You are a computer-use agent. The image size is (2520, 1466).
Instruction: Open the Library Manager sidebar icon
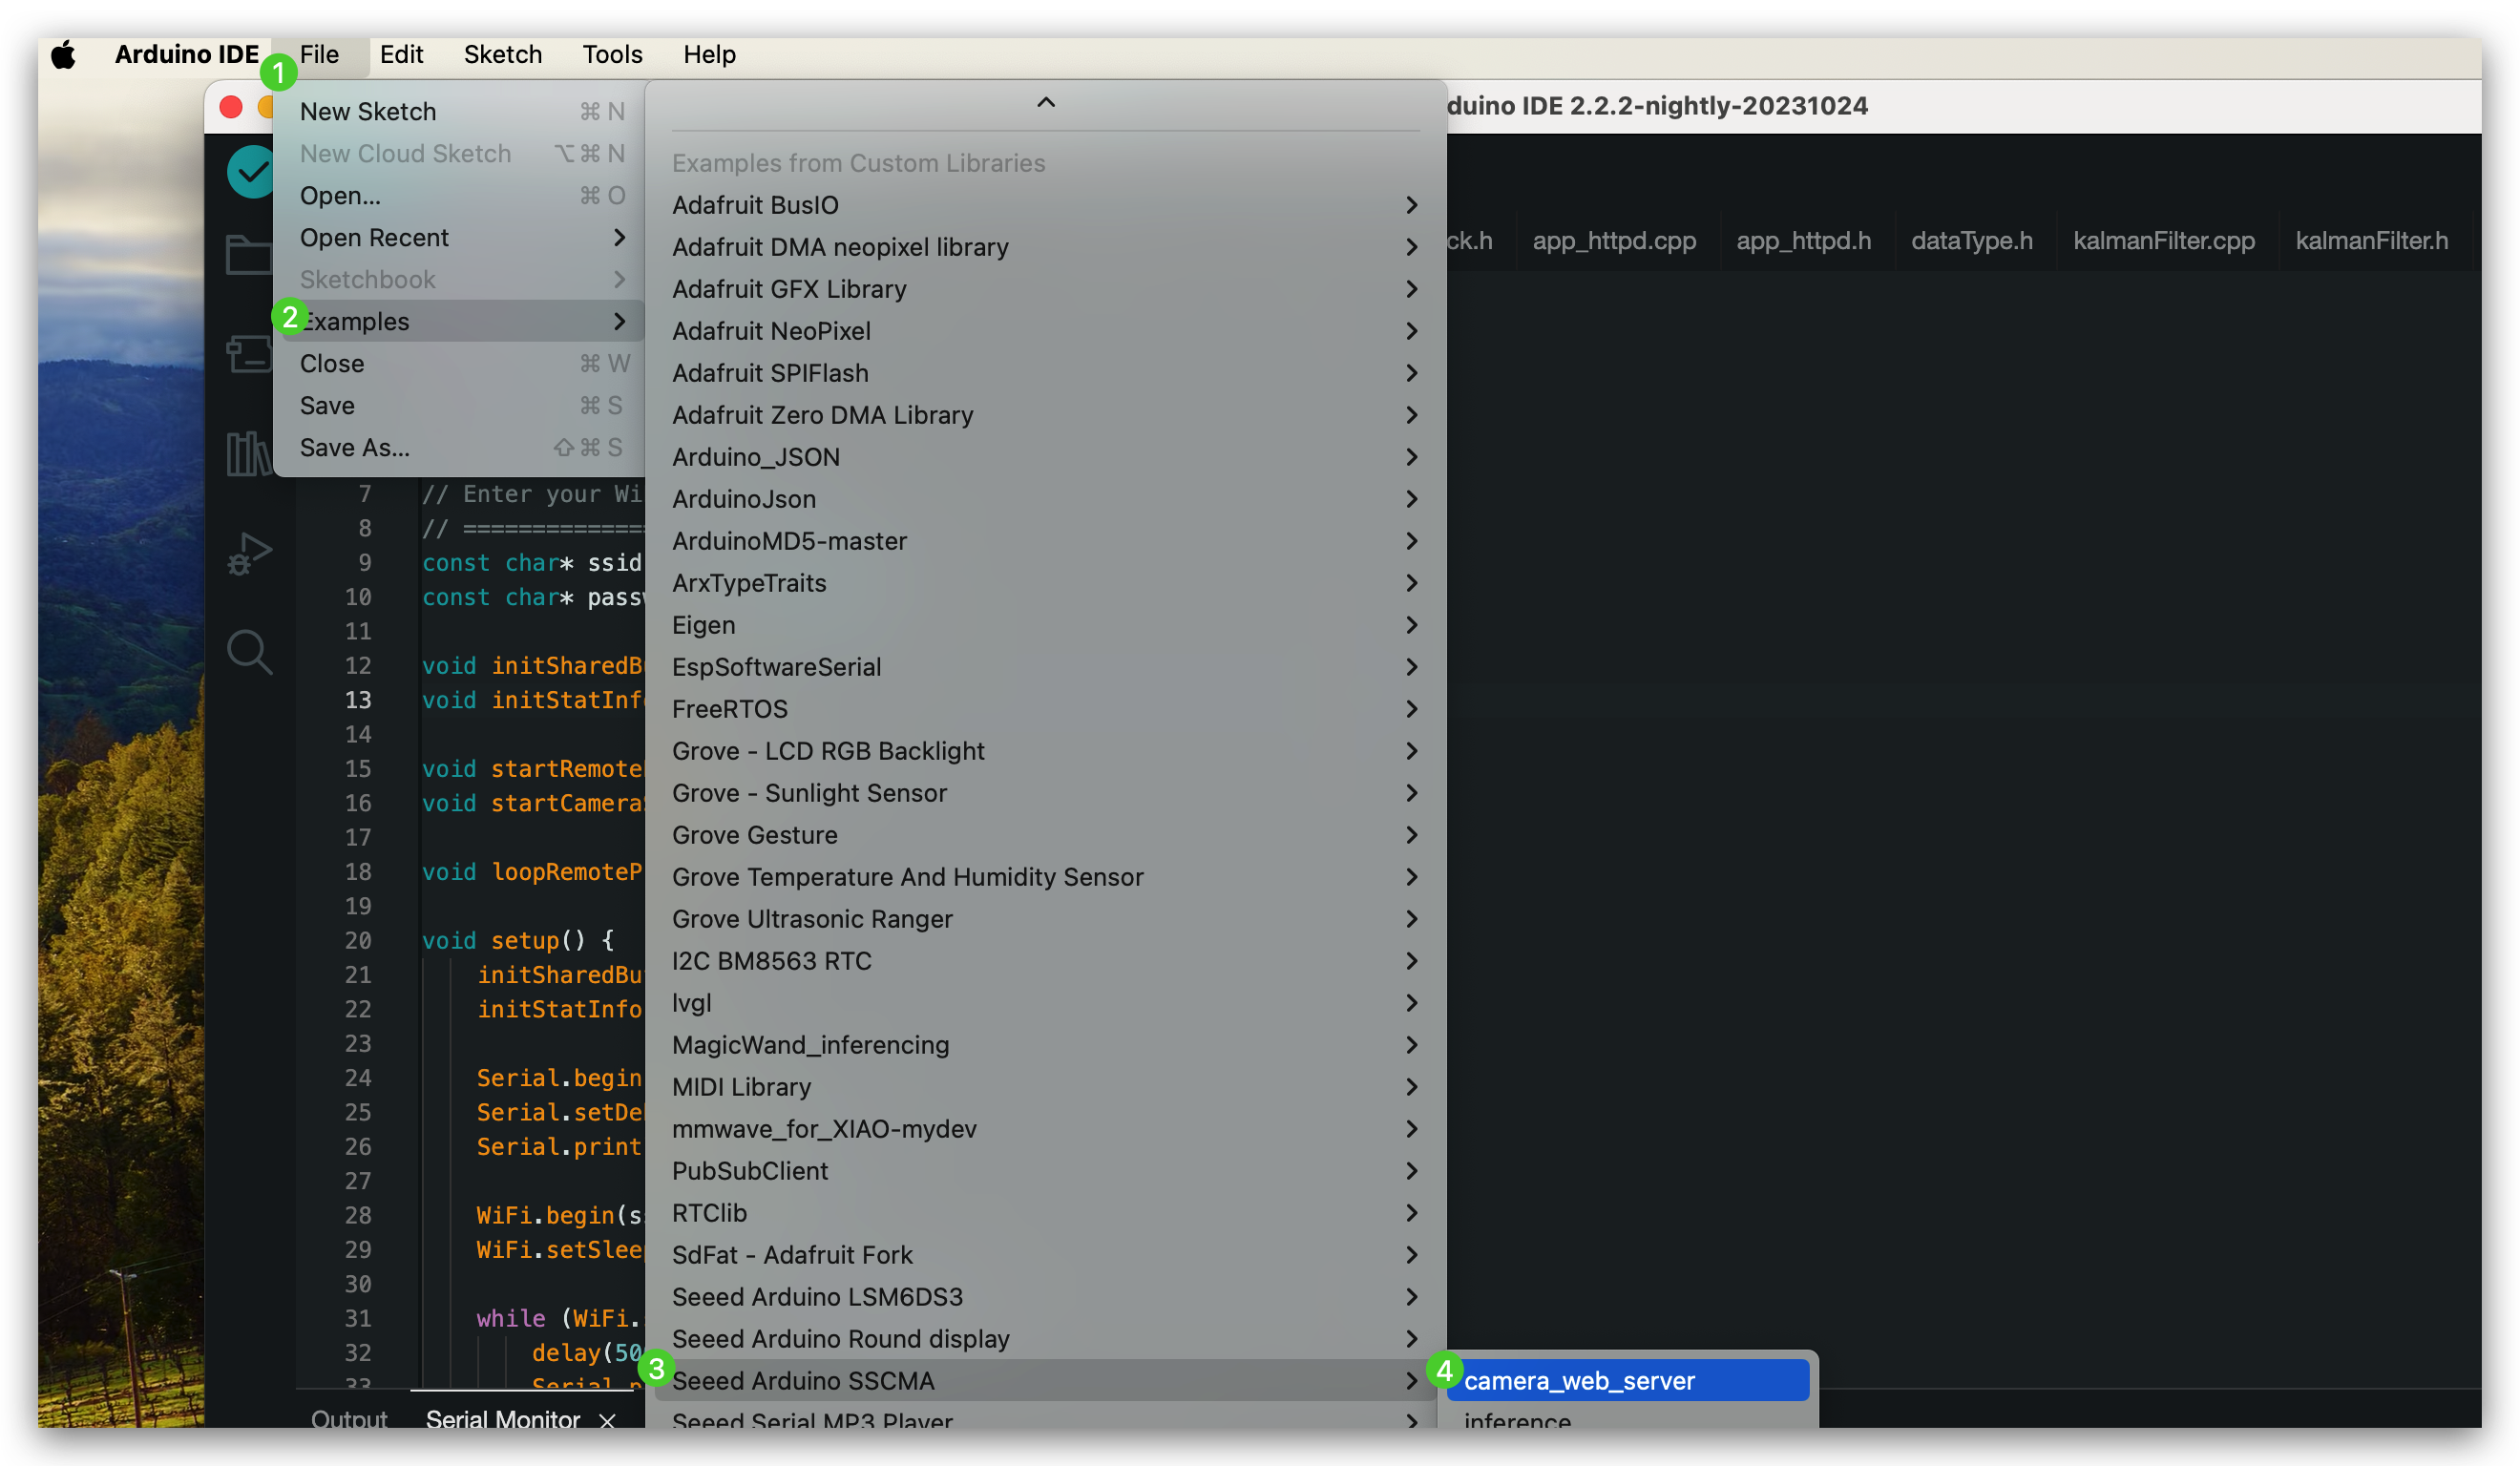(x=249, y=453)
